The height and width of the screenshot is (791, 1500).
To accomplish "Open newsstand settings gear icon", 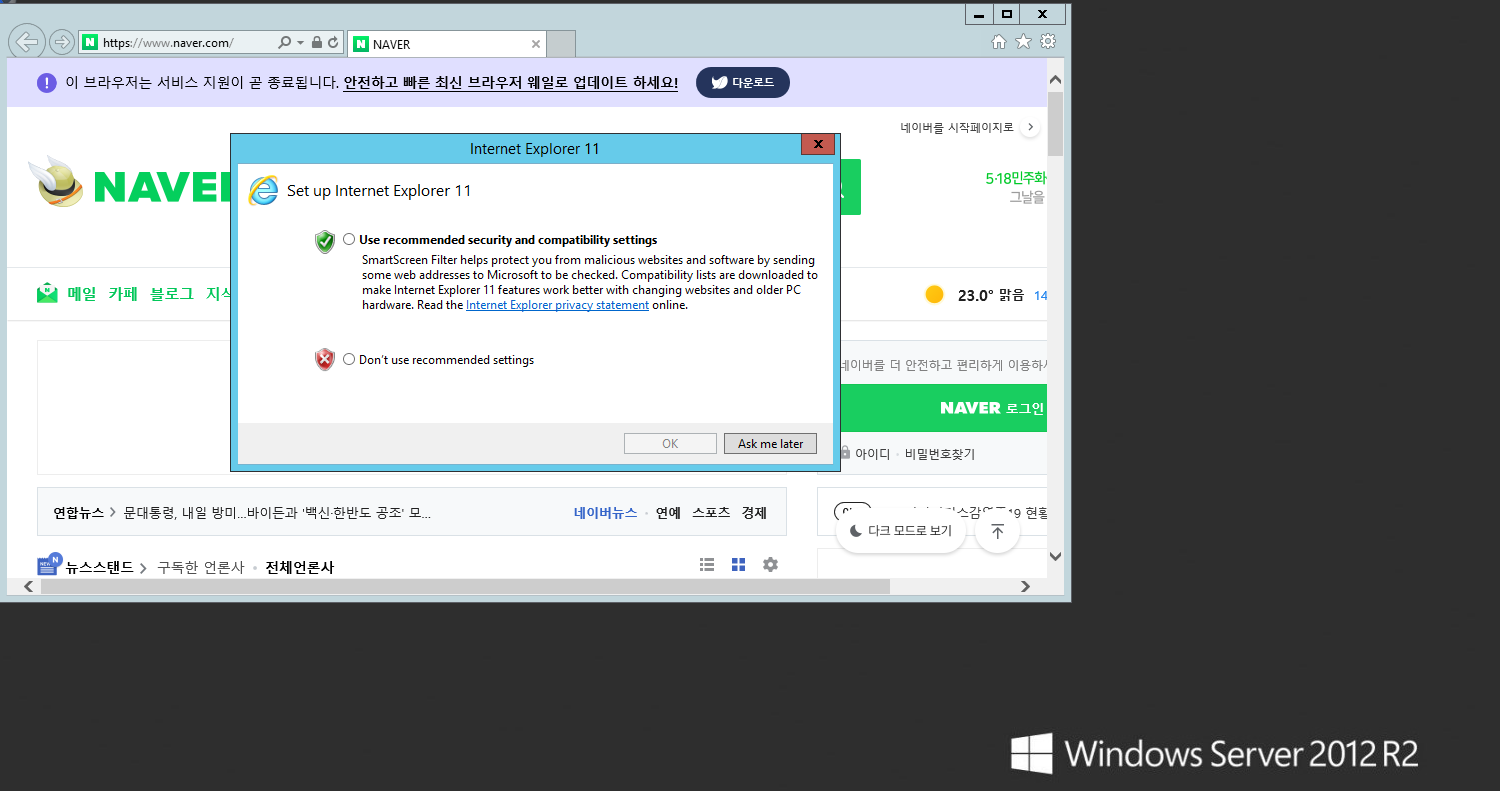I will click(x=770, y=564).
